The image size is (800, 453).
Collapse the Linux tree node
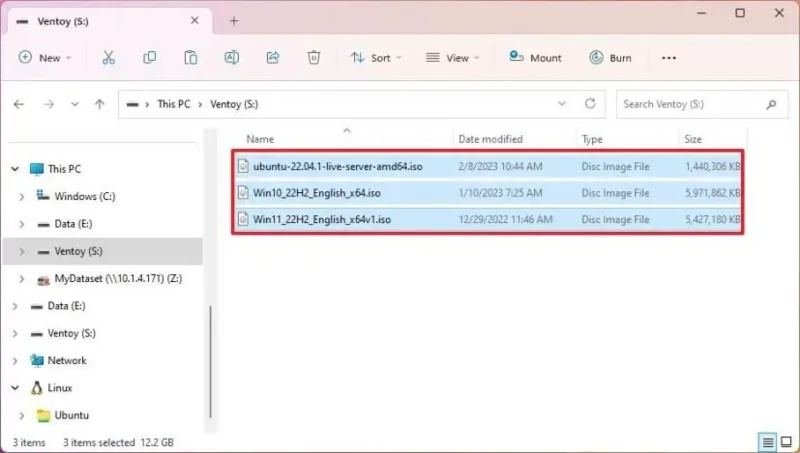tap(15, 388)
